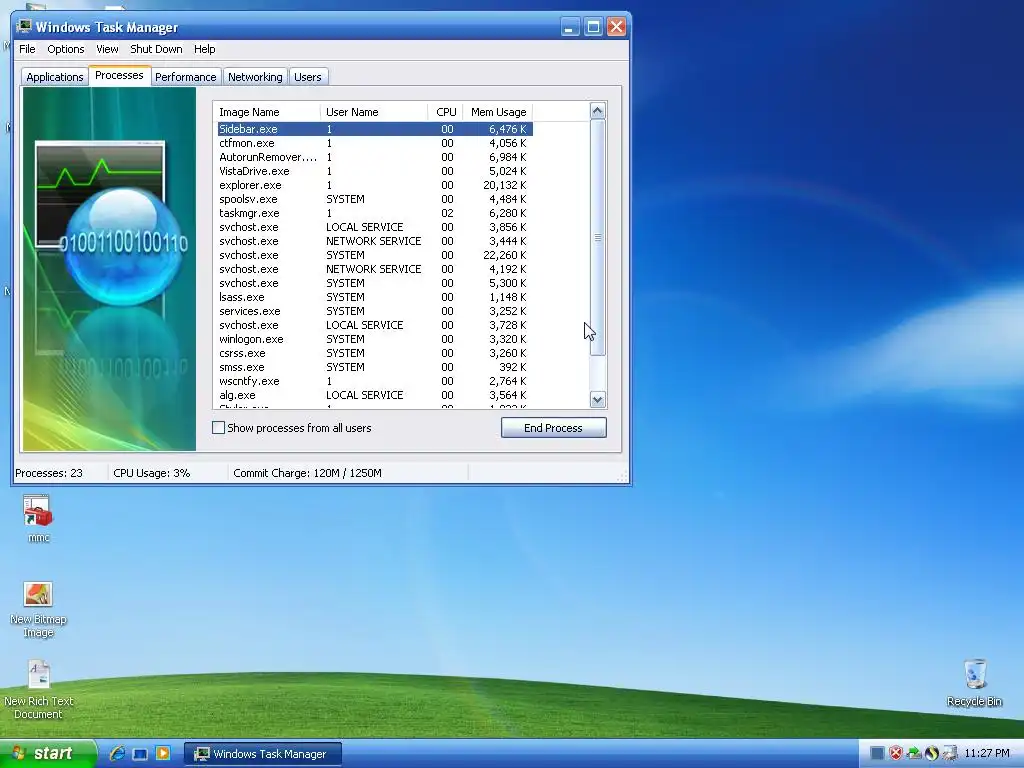Launch Internet Explorer from quick launch

coord(118,754)
